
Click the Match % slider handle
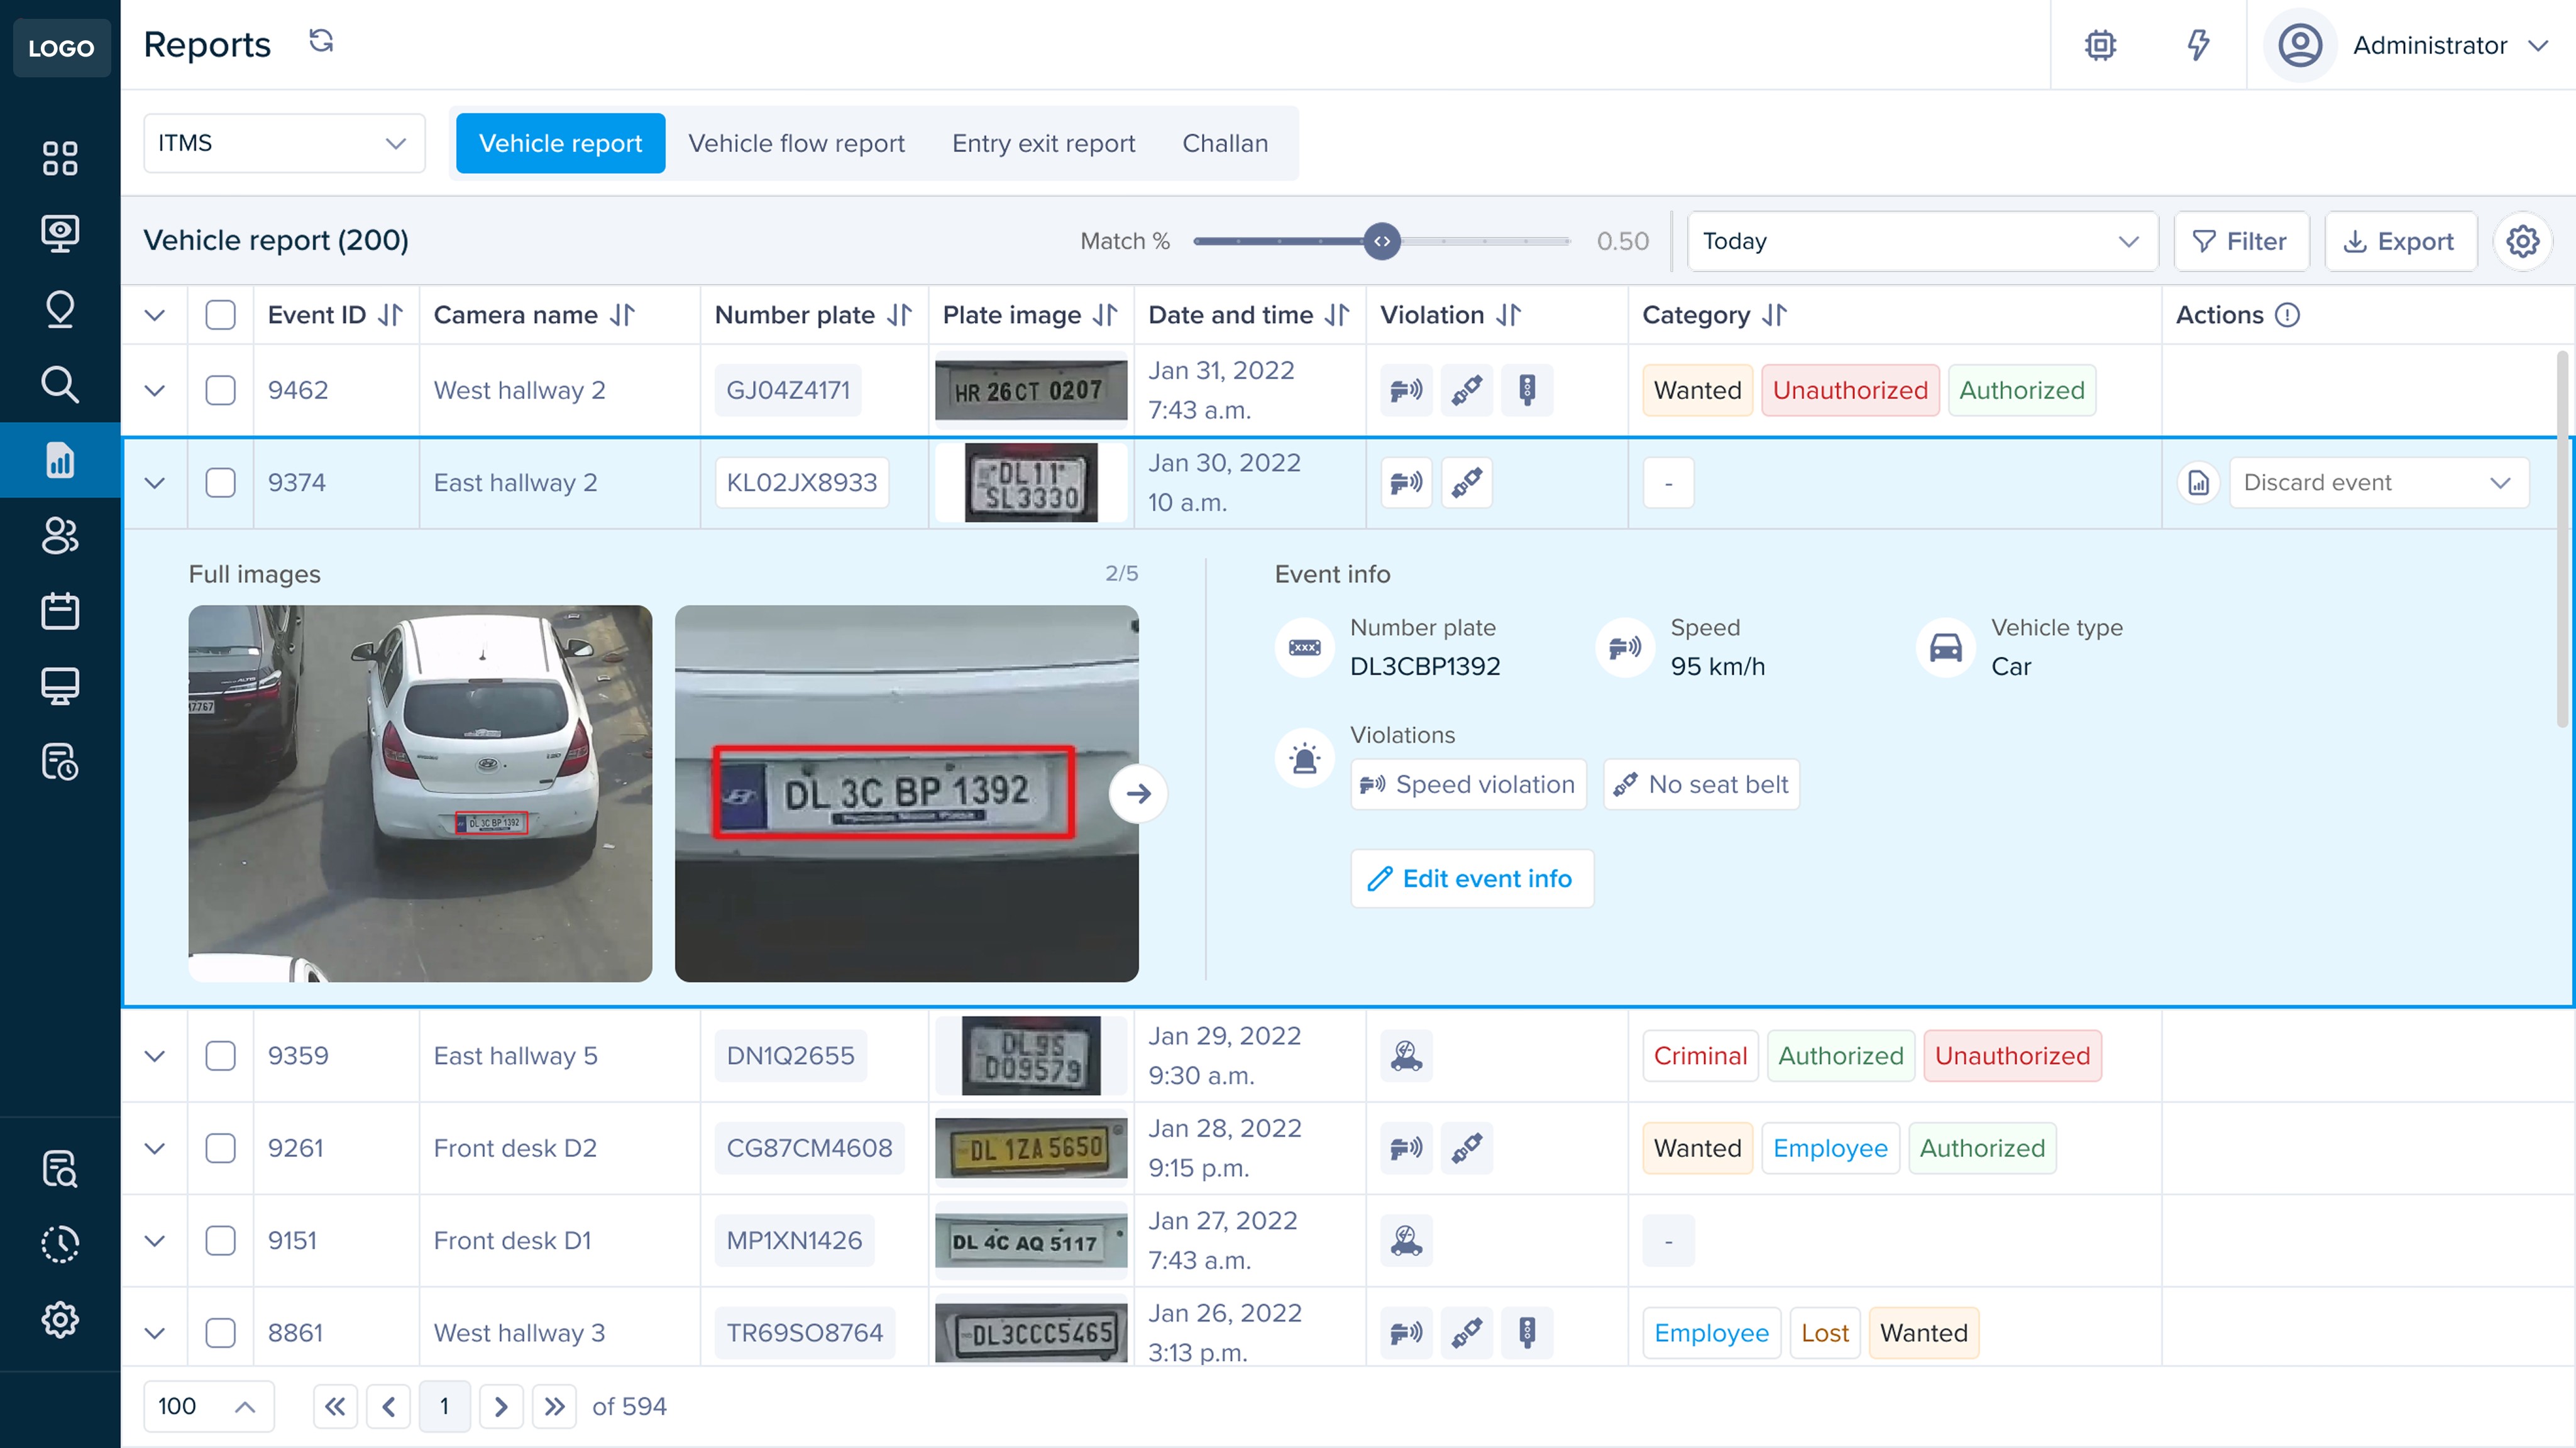pyautogui.click(x=1381, y=241)
